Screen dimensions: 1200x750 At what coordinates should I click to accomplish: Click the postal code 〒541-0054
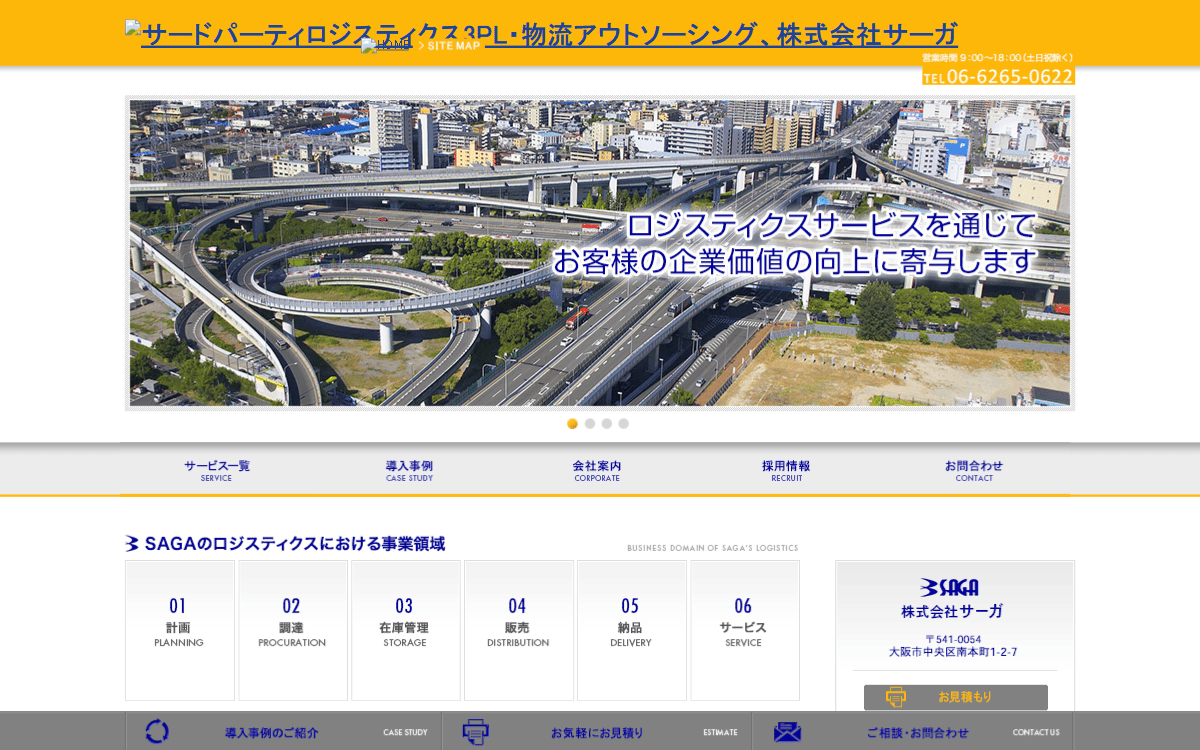(x=953, y=639)
